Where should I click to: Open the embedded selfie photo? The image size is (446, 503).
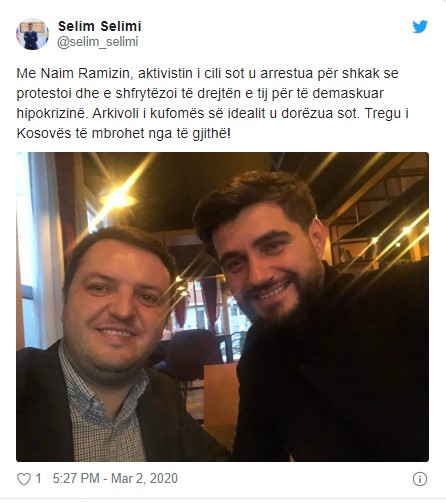click(x=222, y=307)
